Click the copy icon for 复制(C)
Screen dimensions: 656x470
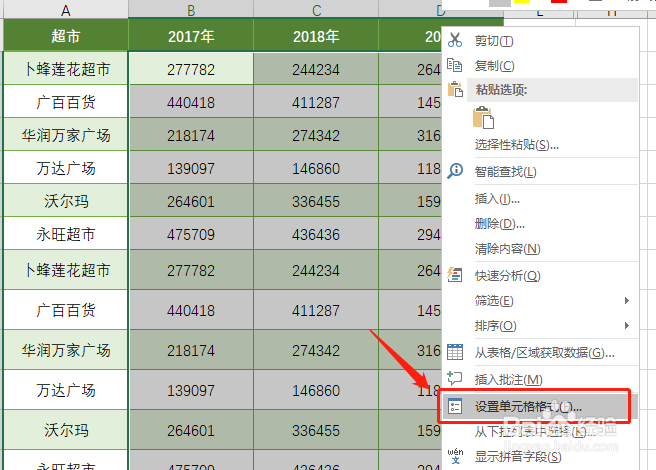455,65
